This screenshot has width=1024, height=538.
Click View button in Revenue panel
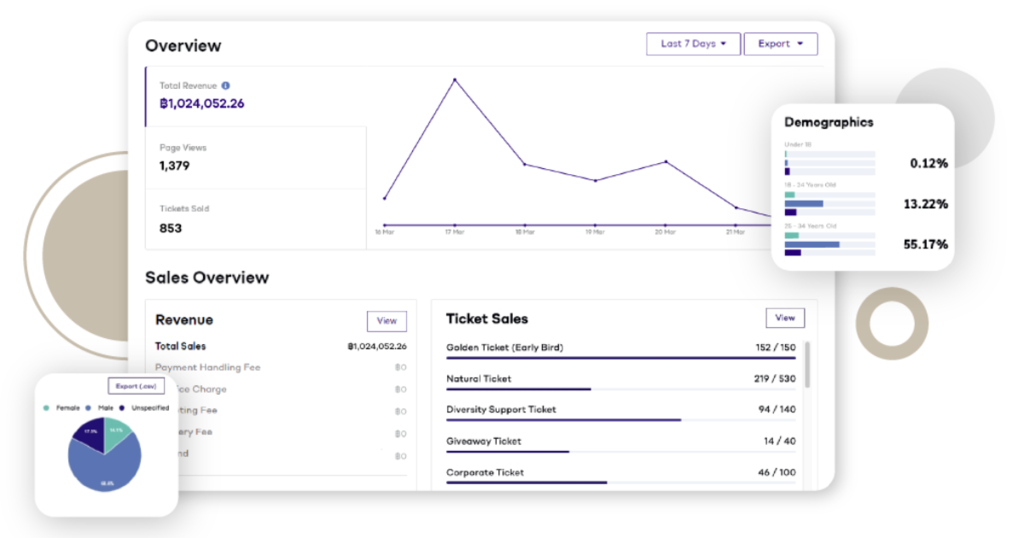(387, 321)
